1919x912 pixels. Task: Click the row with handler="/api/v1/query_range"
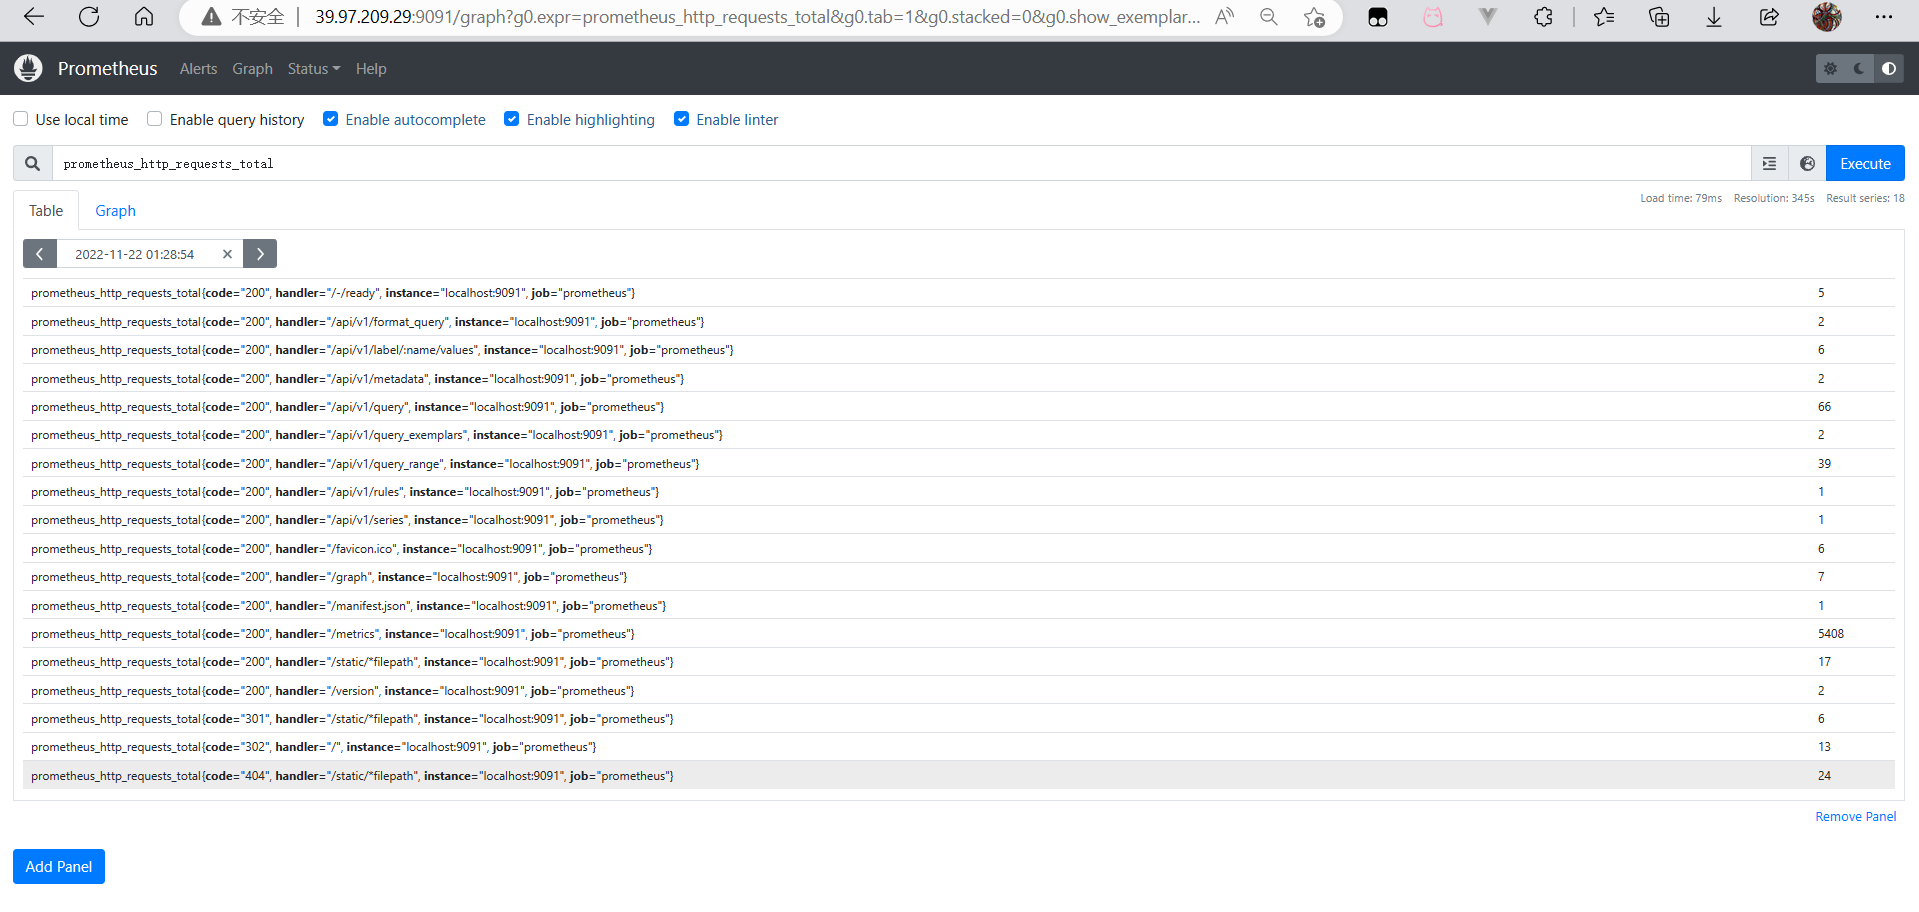(959, 464)
